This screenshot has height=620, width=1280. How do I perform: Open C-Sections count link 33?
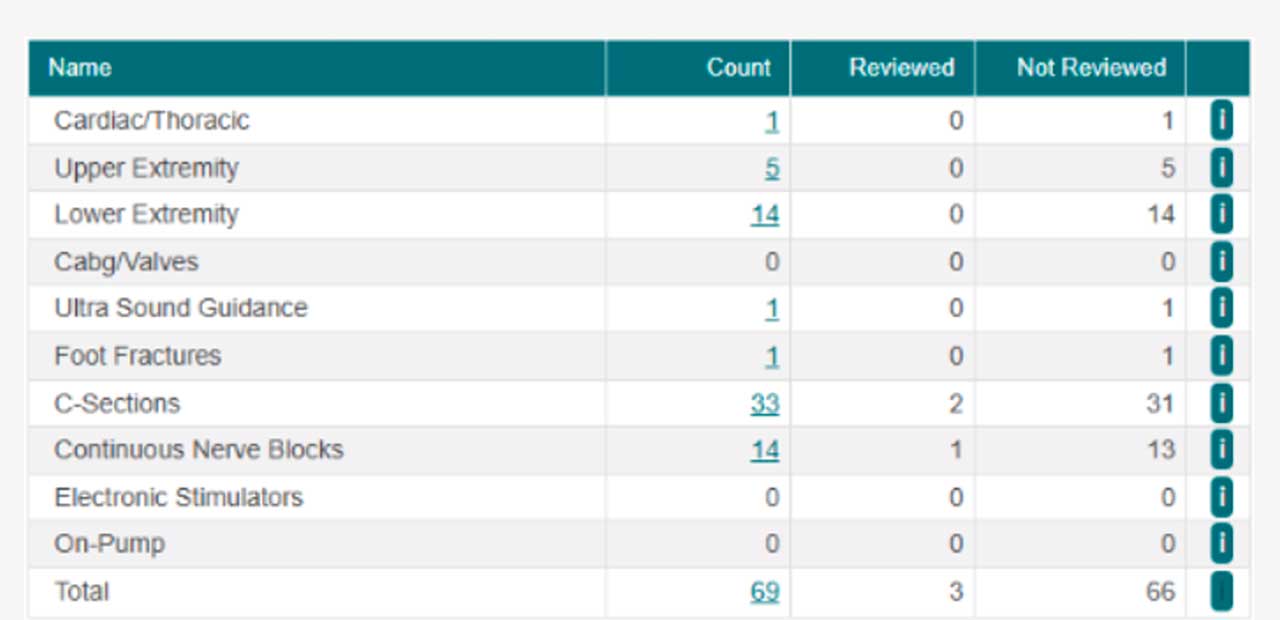click(765, 404)
